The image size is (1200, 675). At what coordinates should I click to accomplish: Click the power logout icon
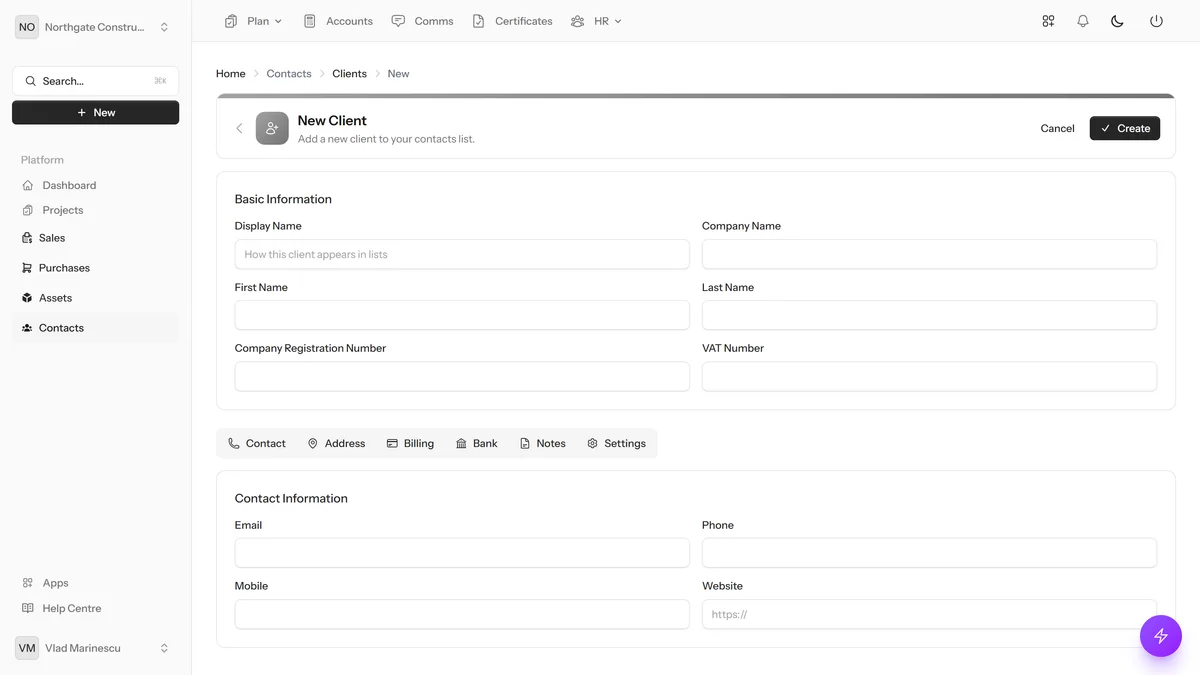(x=1156, y=21)
